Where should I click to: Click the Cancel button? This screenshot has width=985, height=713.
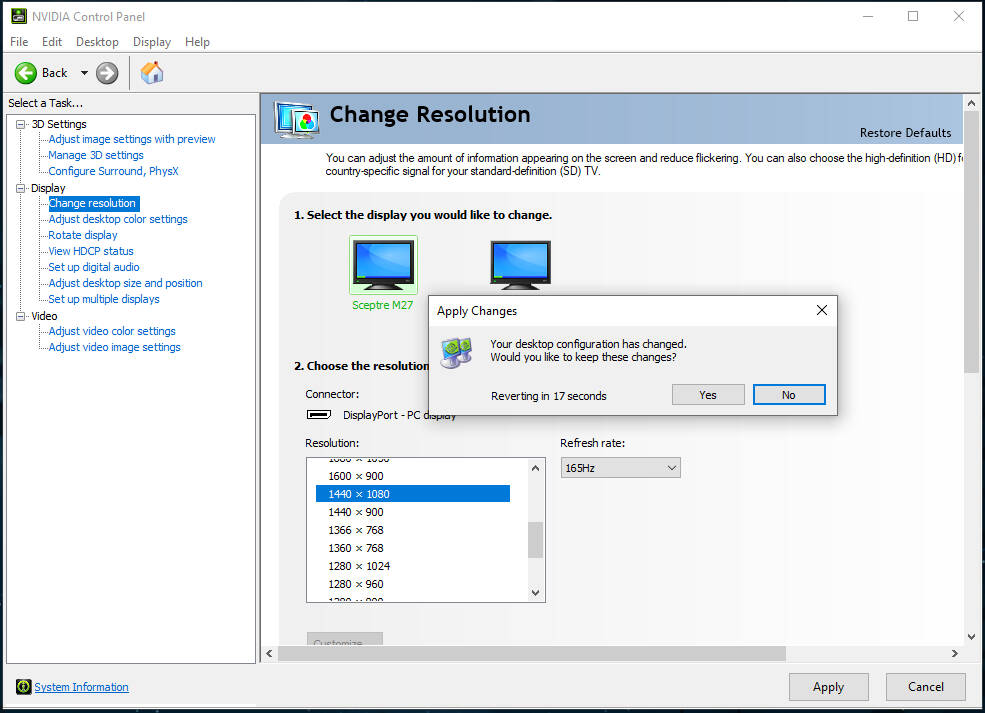tap(925, 687)
